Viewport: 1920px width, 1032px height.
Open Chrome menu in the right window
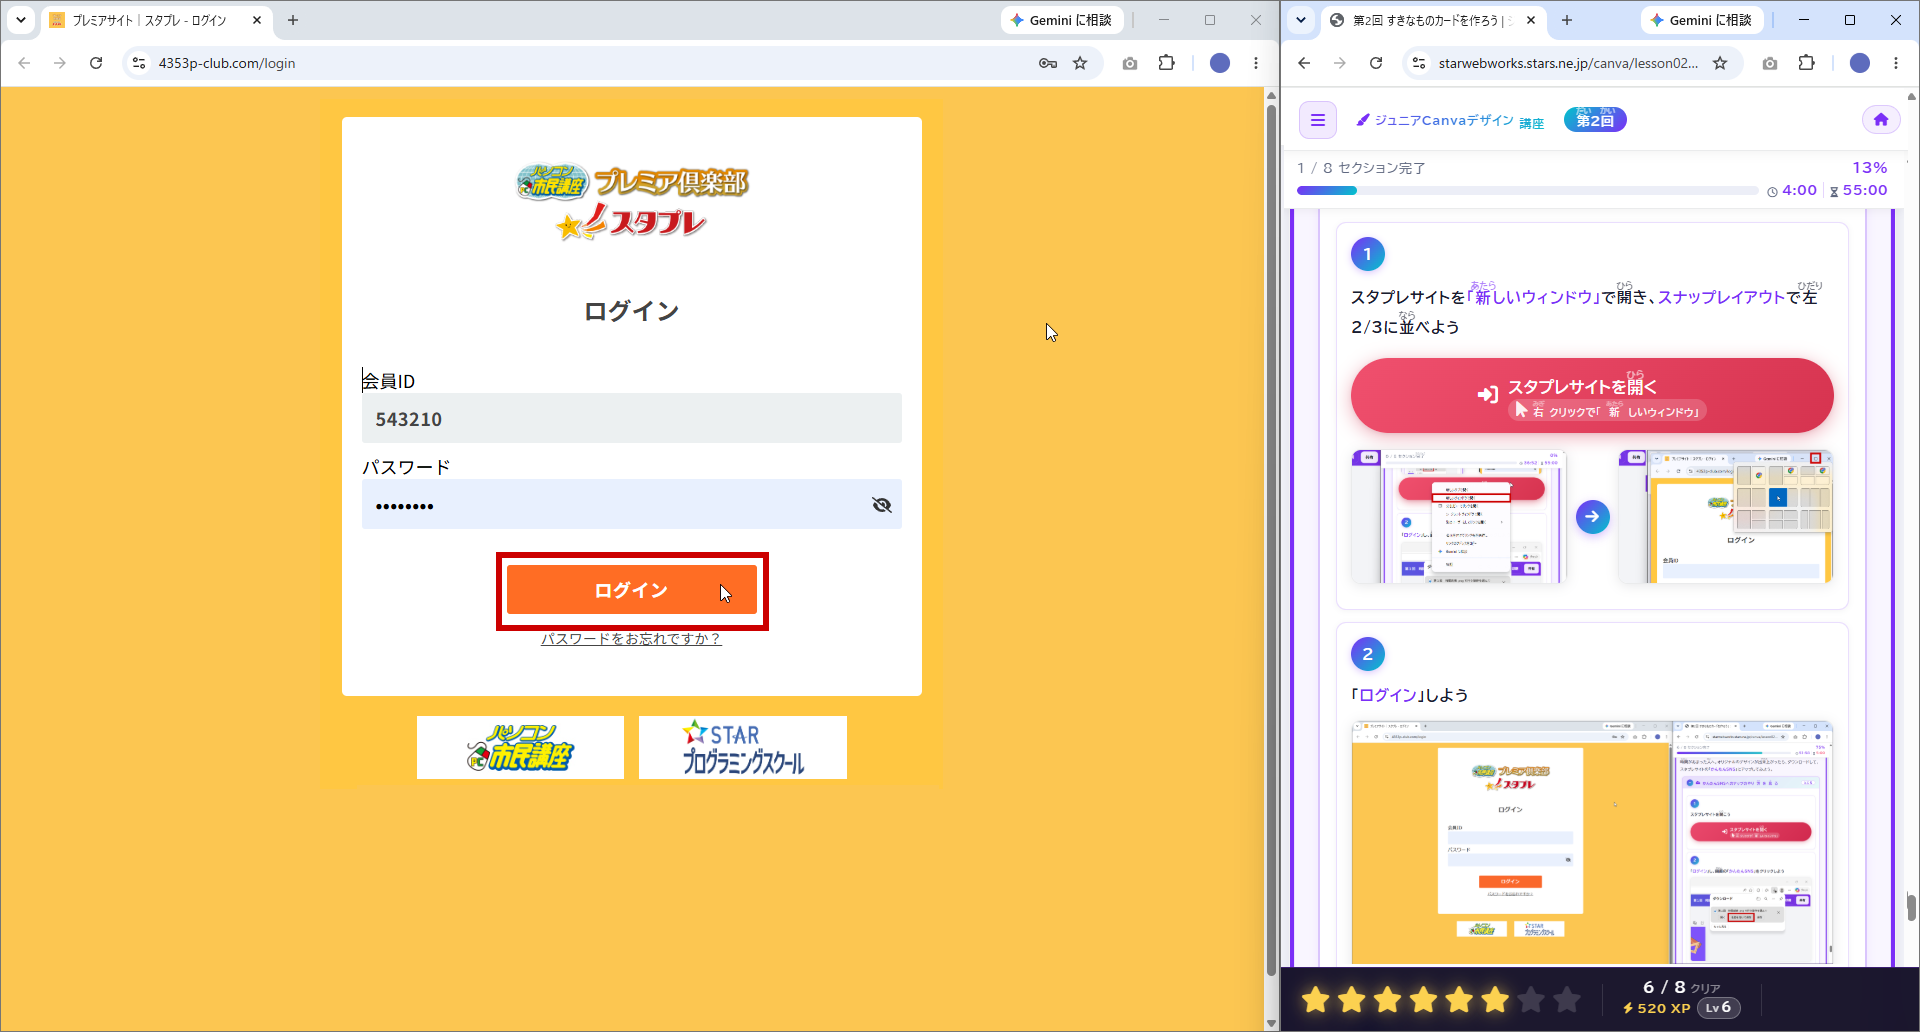[x=1896, y=63]
